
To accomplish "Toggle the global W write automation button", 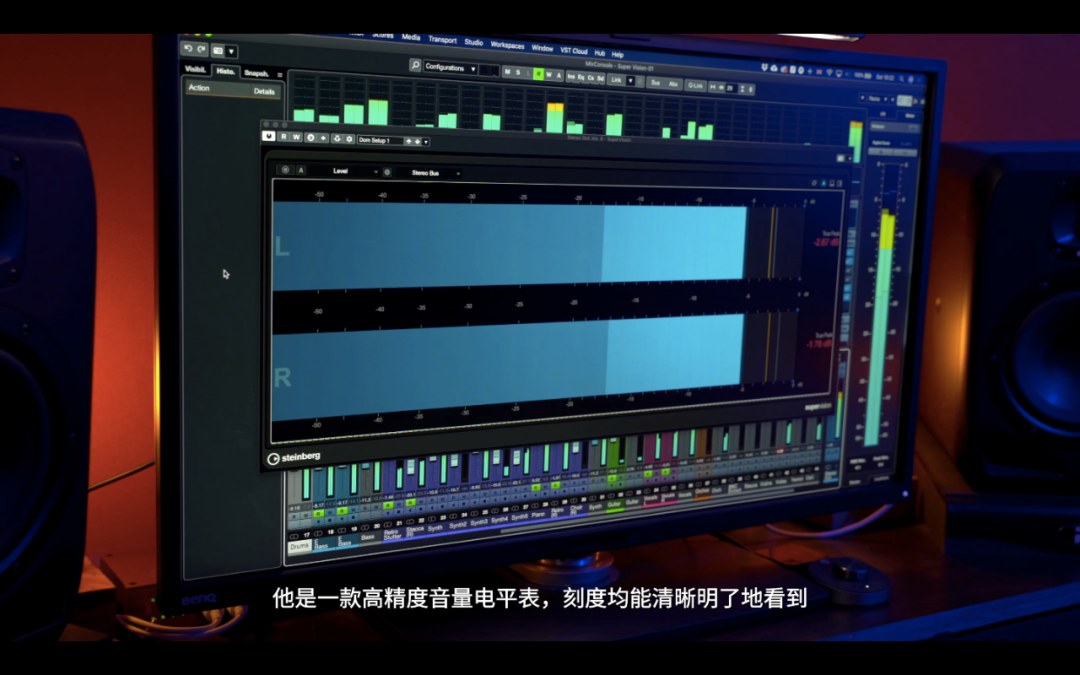I will click(x=549, y=74).
